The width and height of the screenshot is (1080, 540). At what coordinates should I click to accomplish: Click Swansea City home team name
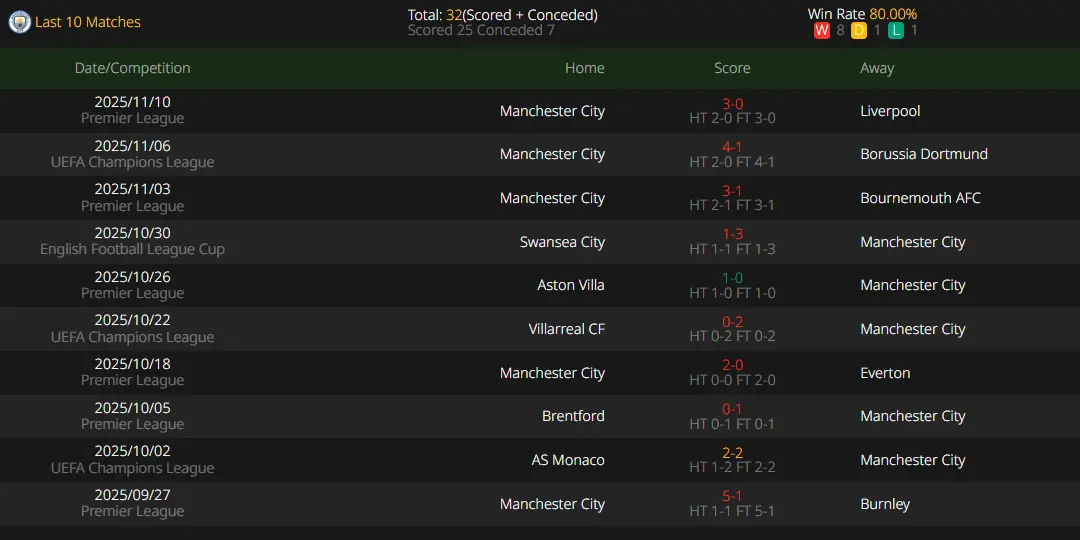click(563, 242)
